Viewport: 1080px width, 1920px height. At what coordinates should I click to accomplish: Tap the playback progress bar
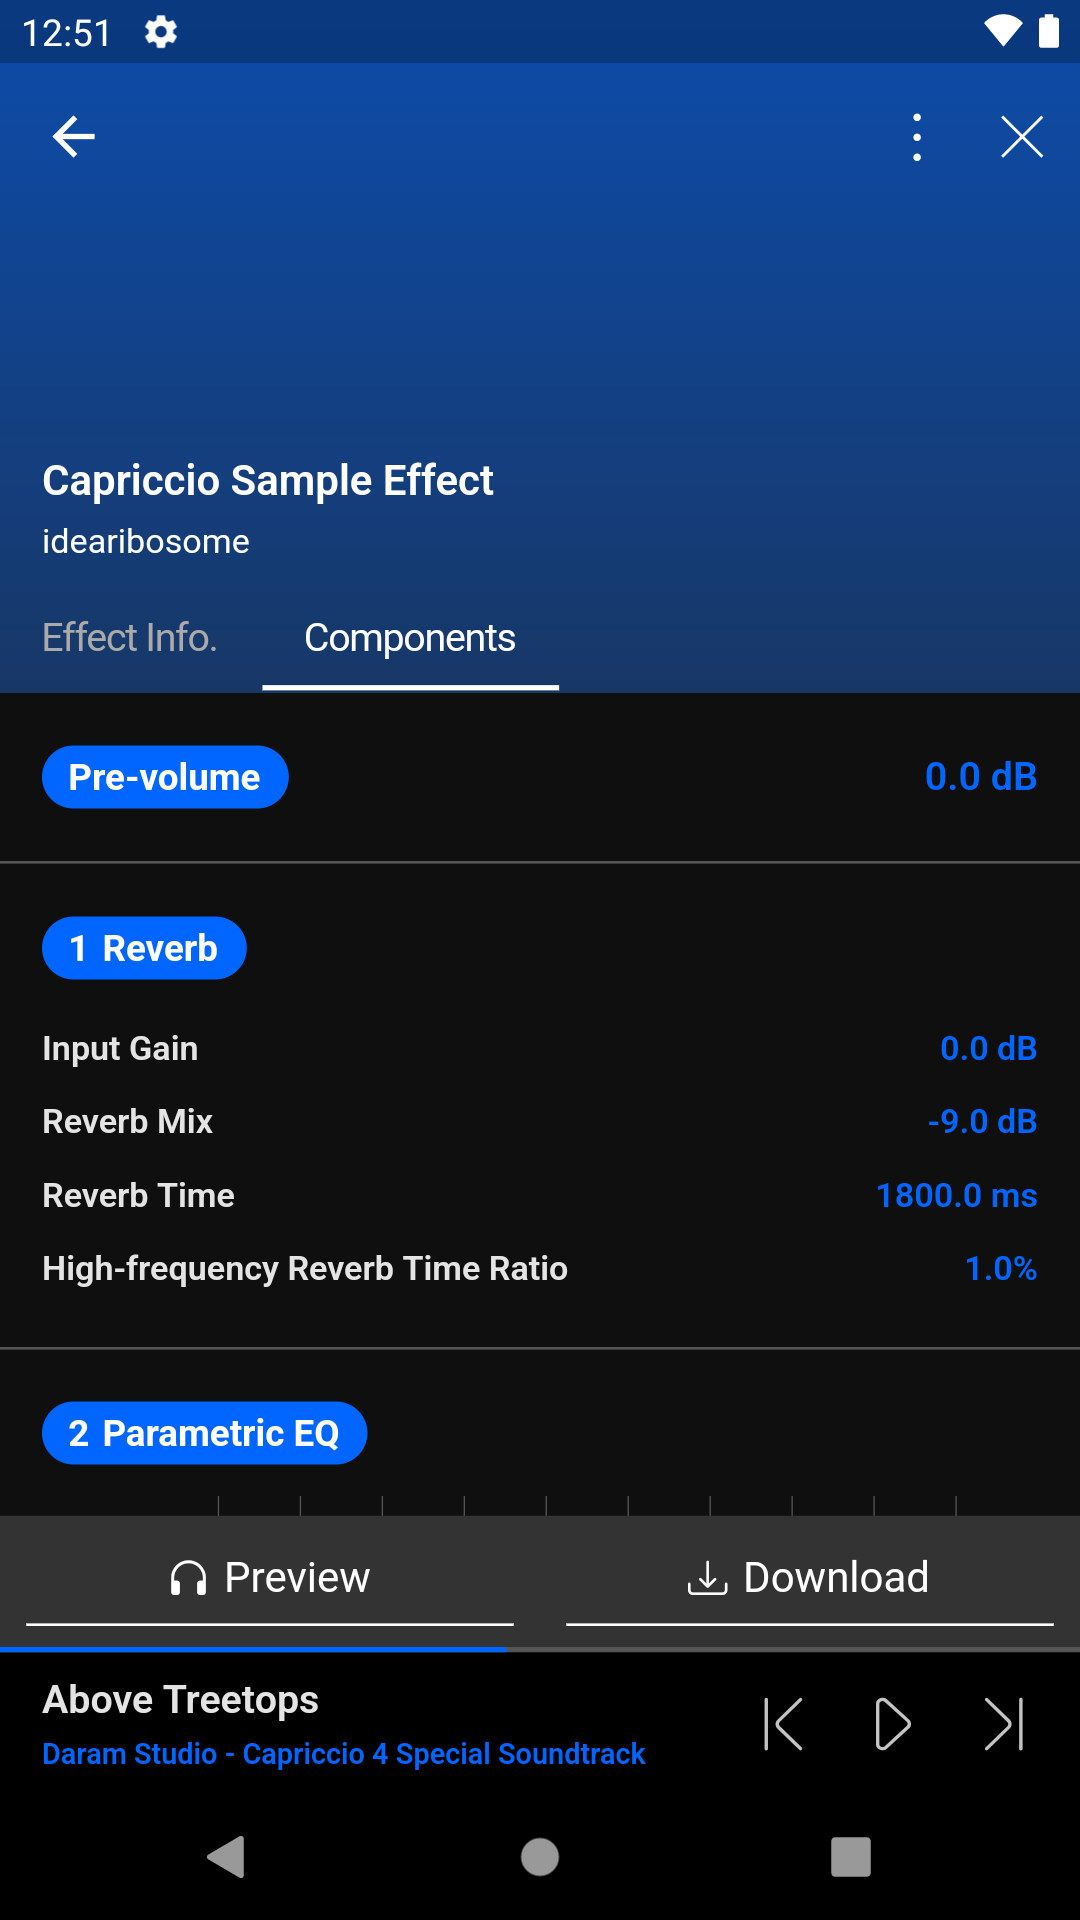pyautogui.click(x=540, y=1649)
